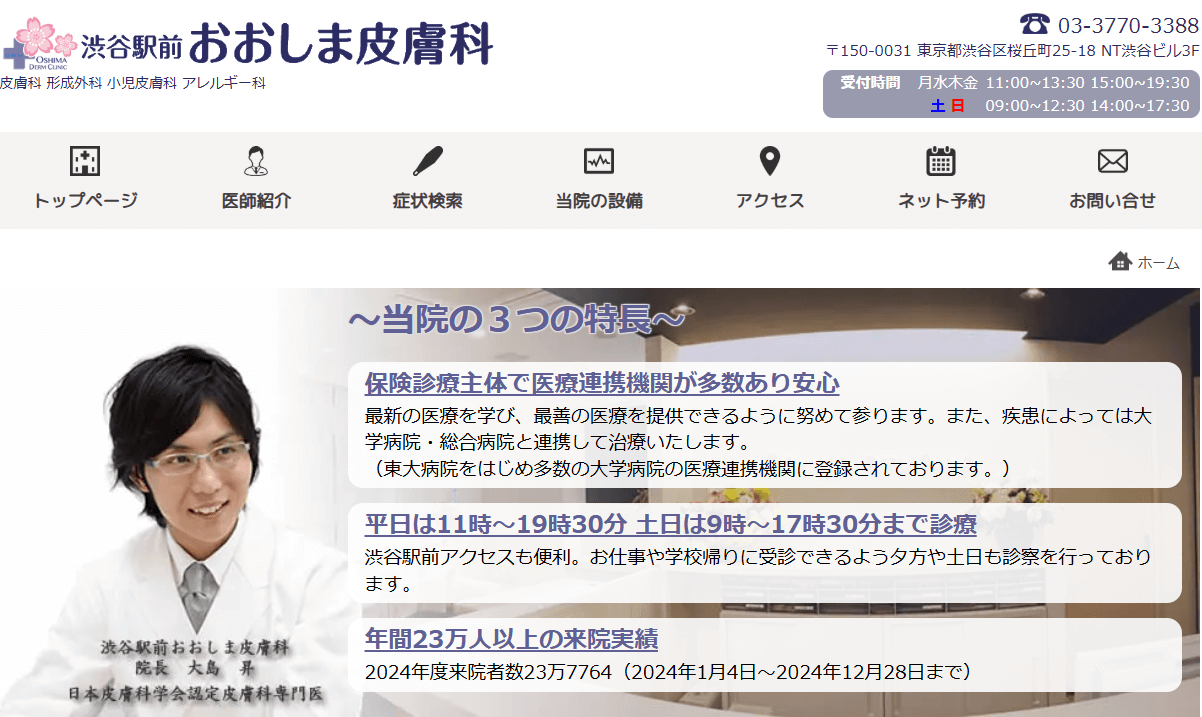Image resolution: width=1202 pixels, height=717 pixels.
Task: Click the telephone icon beside the phone number
Action: click(1035, 24)
